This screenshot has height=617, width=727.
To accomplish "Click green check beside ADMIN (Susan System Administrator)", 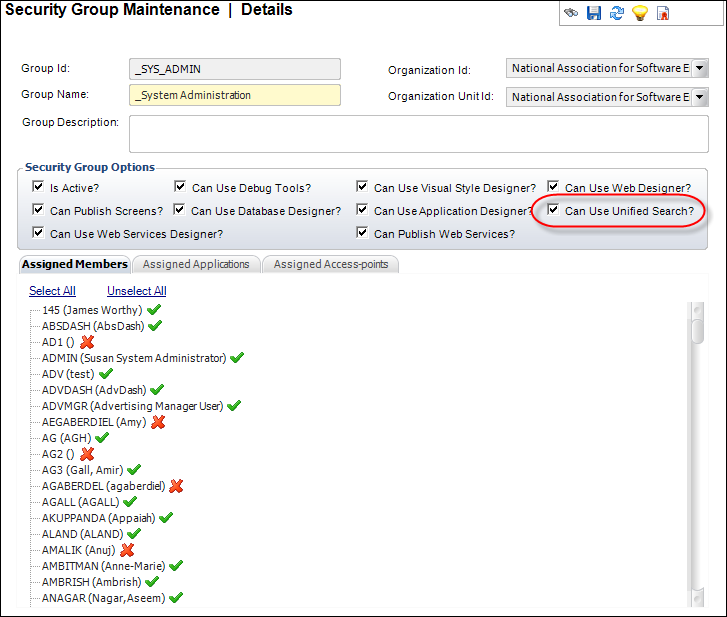I will pos(237,357).
